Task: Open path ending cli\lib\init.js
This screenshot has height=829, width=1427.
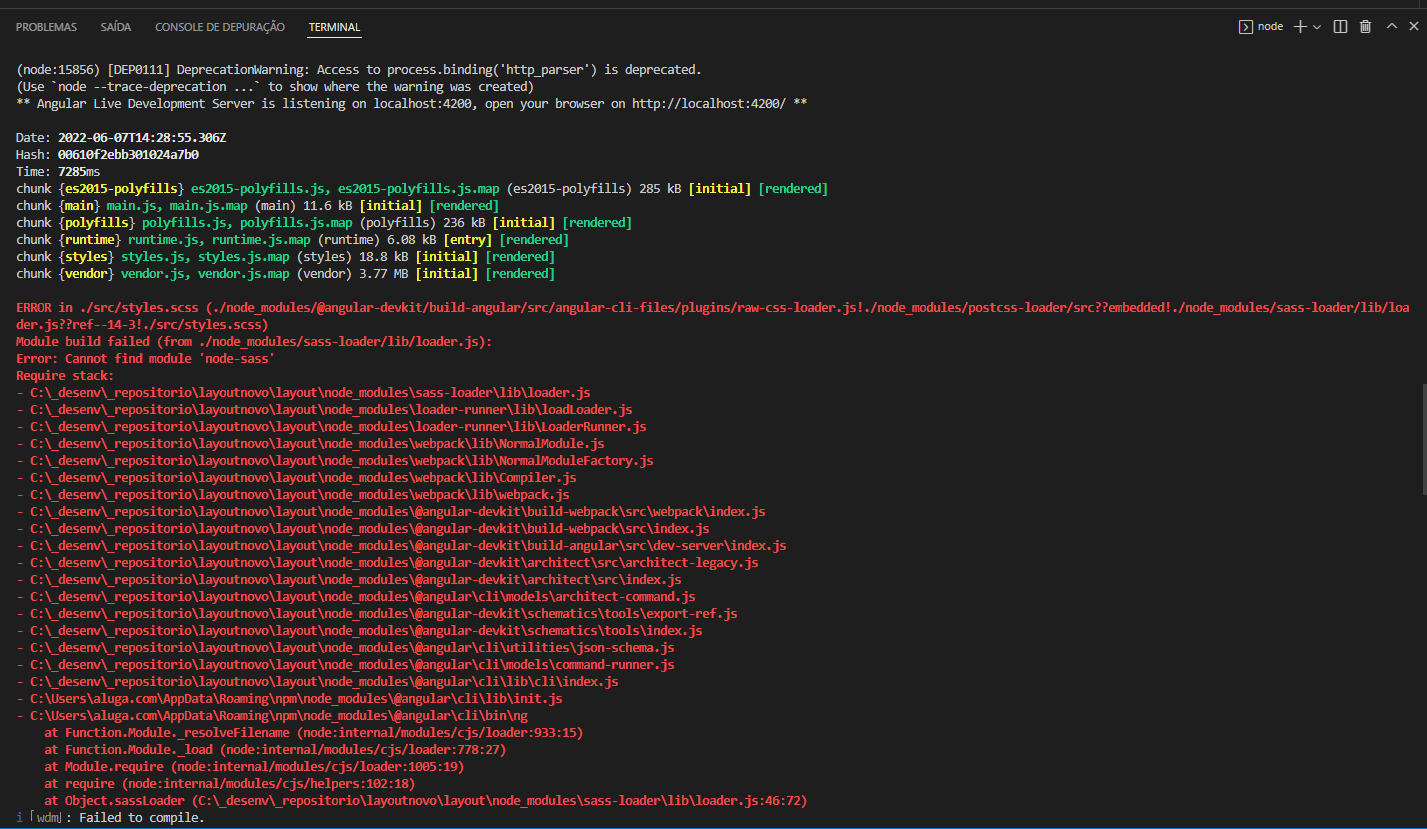Action: coord(296,699)
